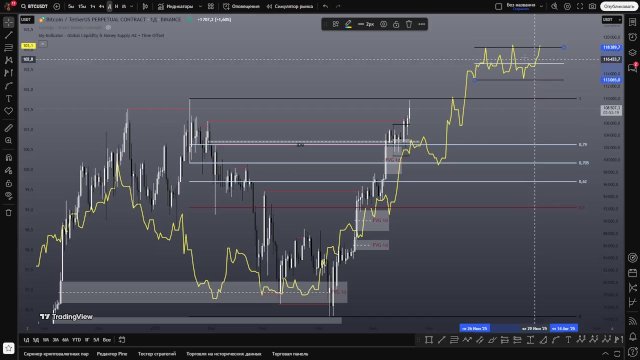This screenshot has height=360, width=640.
Task: Open Редактор Pine tab
Action: point(112,354)
